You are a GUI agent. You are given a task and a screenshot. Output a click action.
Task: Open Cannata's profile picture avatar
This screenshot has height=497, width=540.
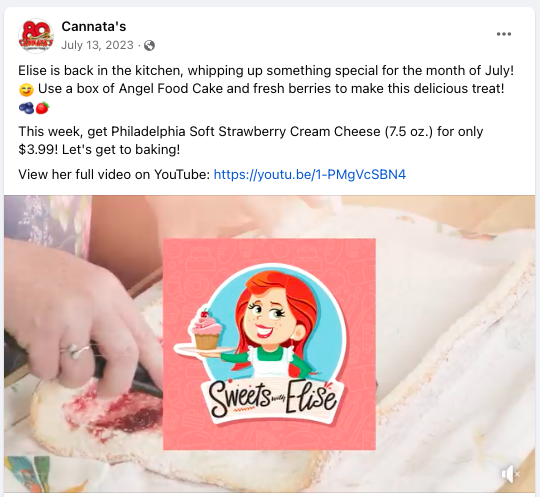[36, 36]
